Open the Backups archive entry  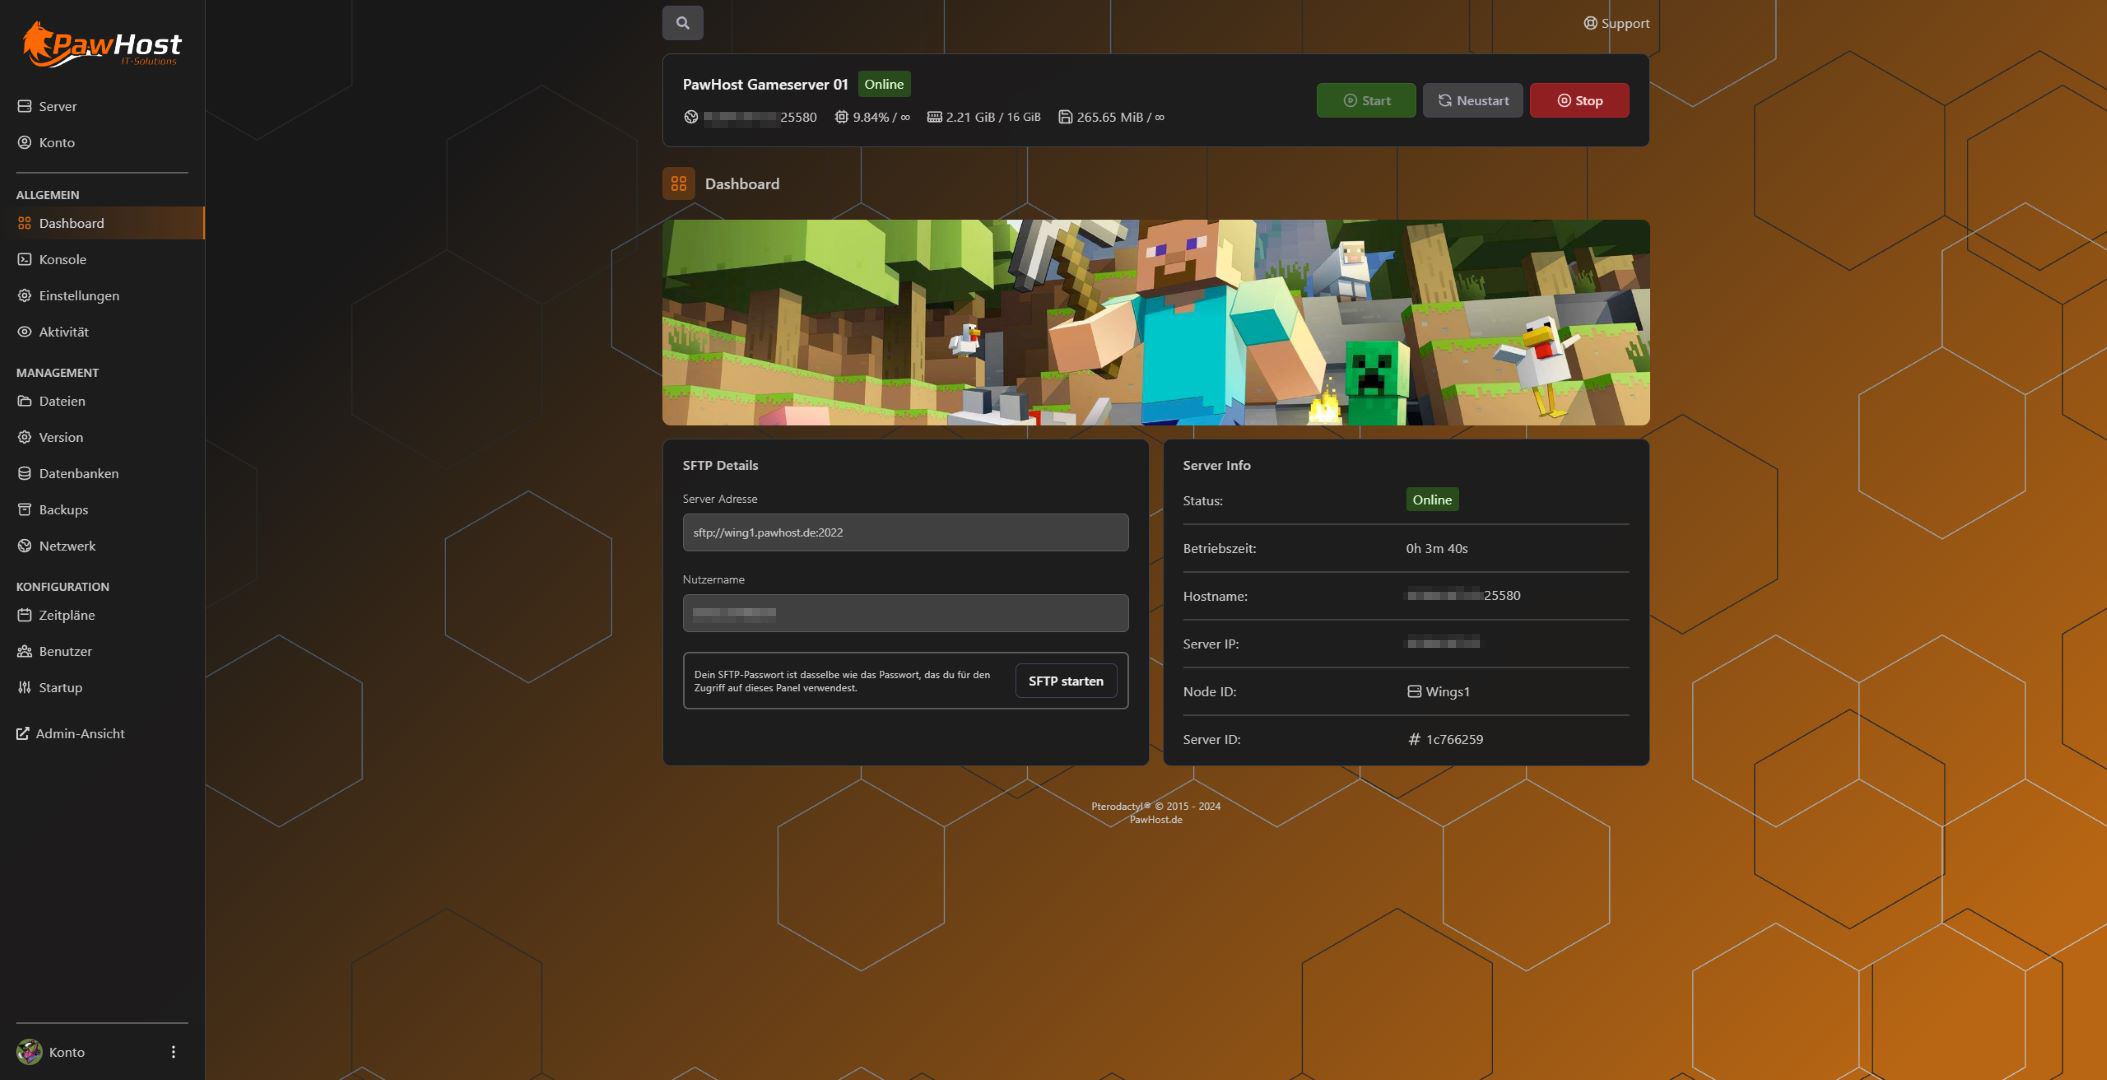point(63,510)
